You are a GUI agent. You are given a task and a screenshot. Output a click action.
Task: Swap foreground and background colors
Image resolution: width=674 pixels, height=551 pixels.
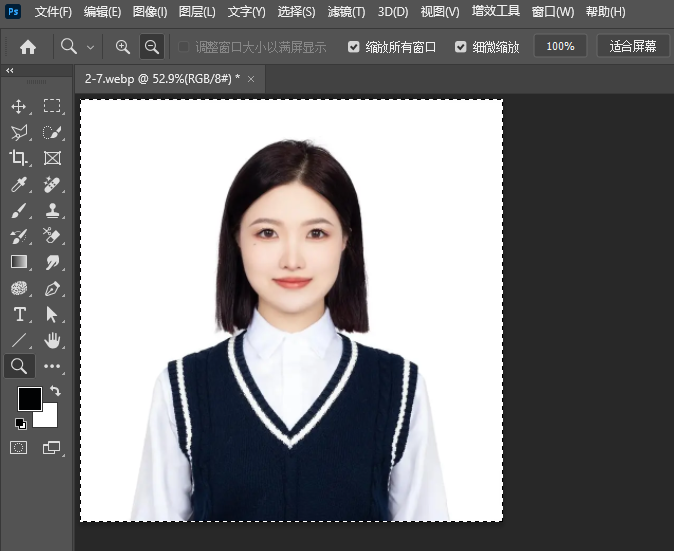pyautogui.click(x=55, y=391)
